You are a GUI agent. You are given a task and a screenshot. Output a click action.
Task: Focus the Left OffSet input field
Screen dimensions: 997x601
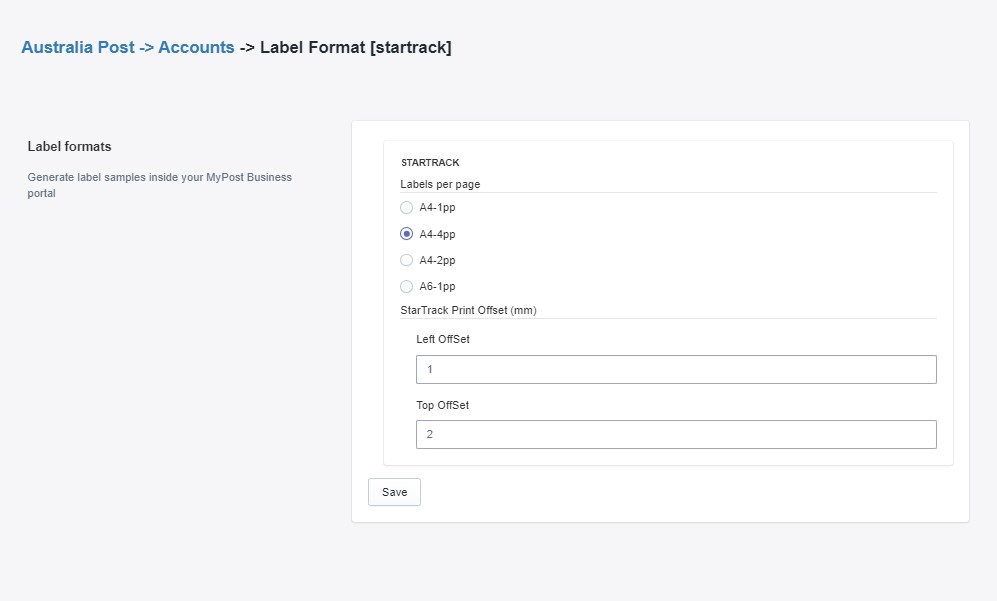click(676, 370)
